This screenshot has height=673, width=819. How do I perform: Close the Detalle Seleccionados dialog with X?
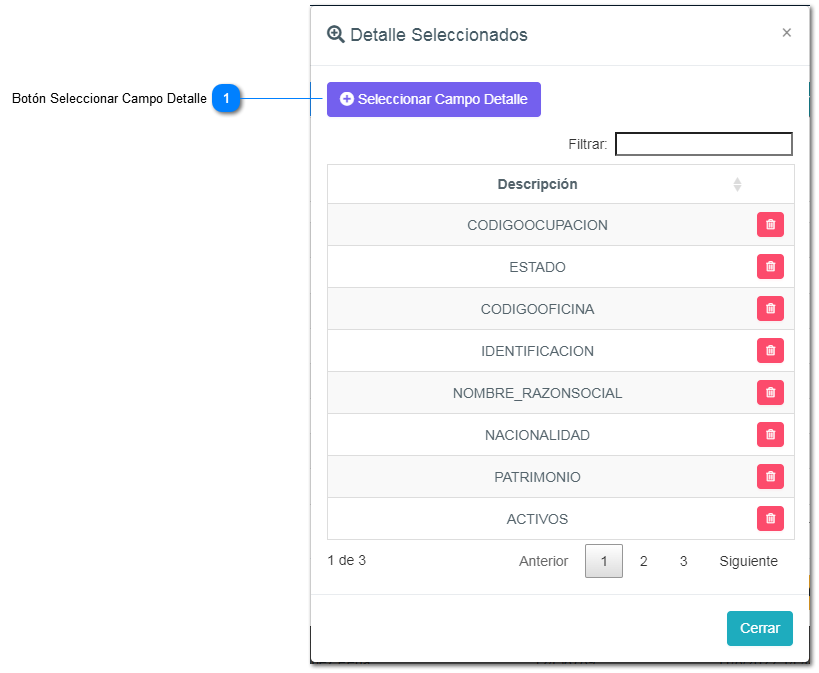pyautogui.click(x=786, y=33)
